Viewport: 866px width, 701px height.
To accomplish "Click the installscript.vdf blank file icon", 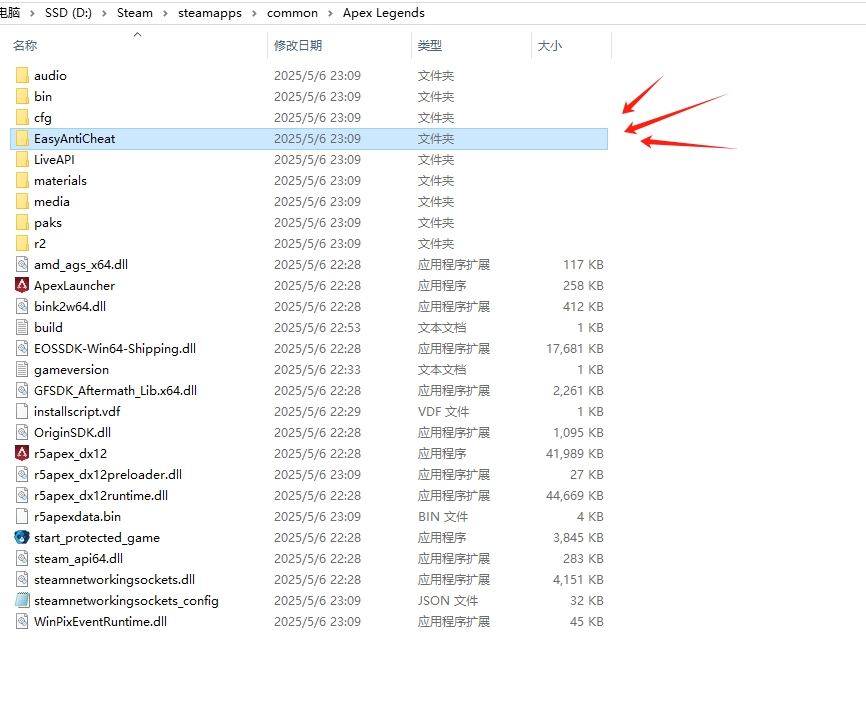I will pos(22,412).
